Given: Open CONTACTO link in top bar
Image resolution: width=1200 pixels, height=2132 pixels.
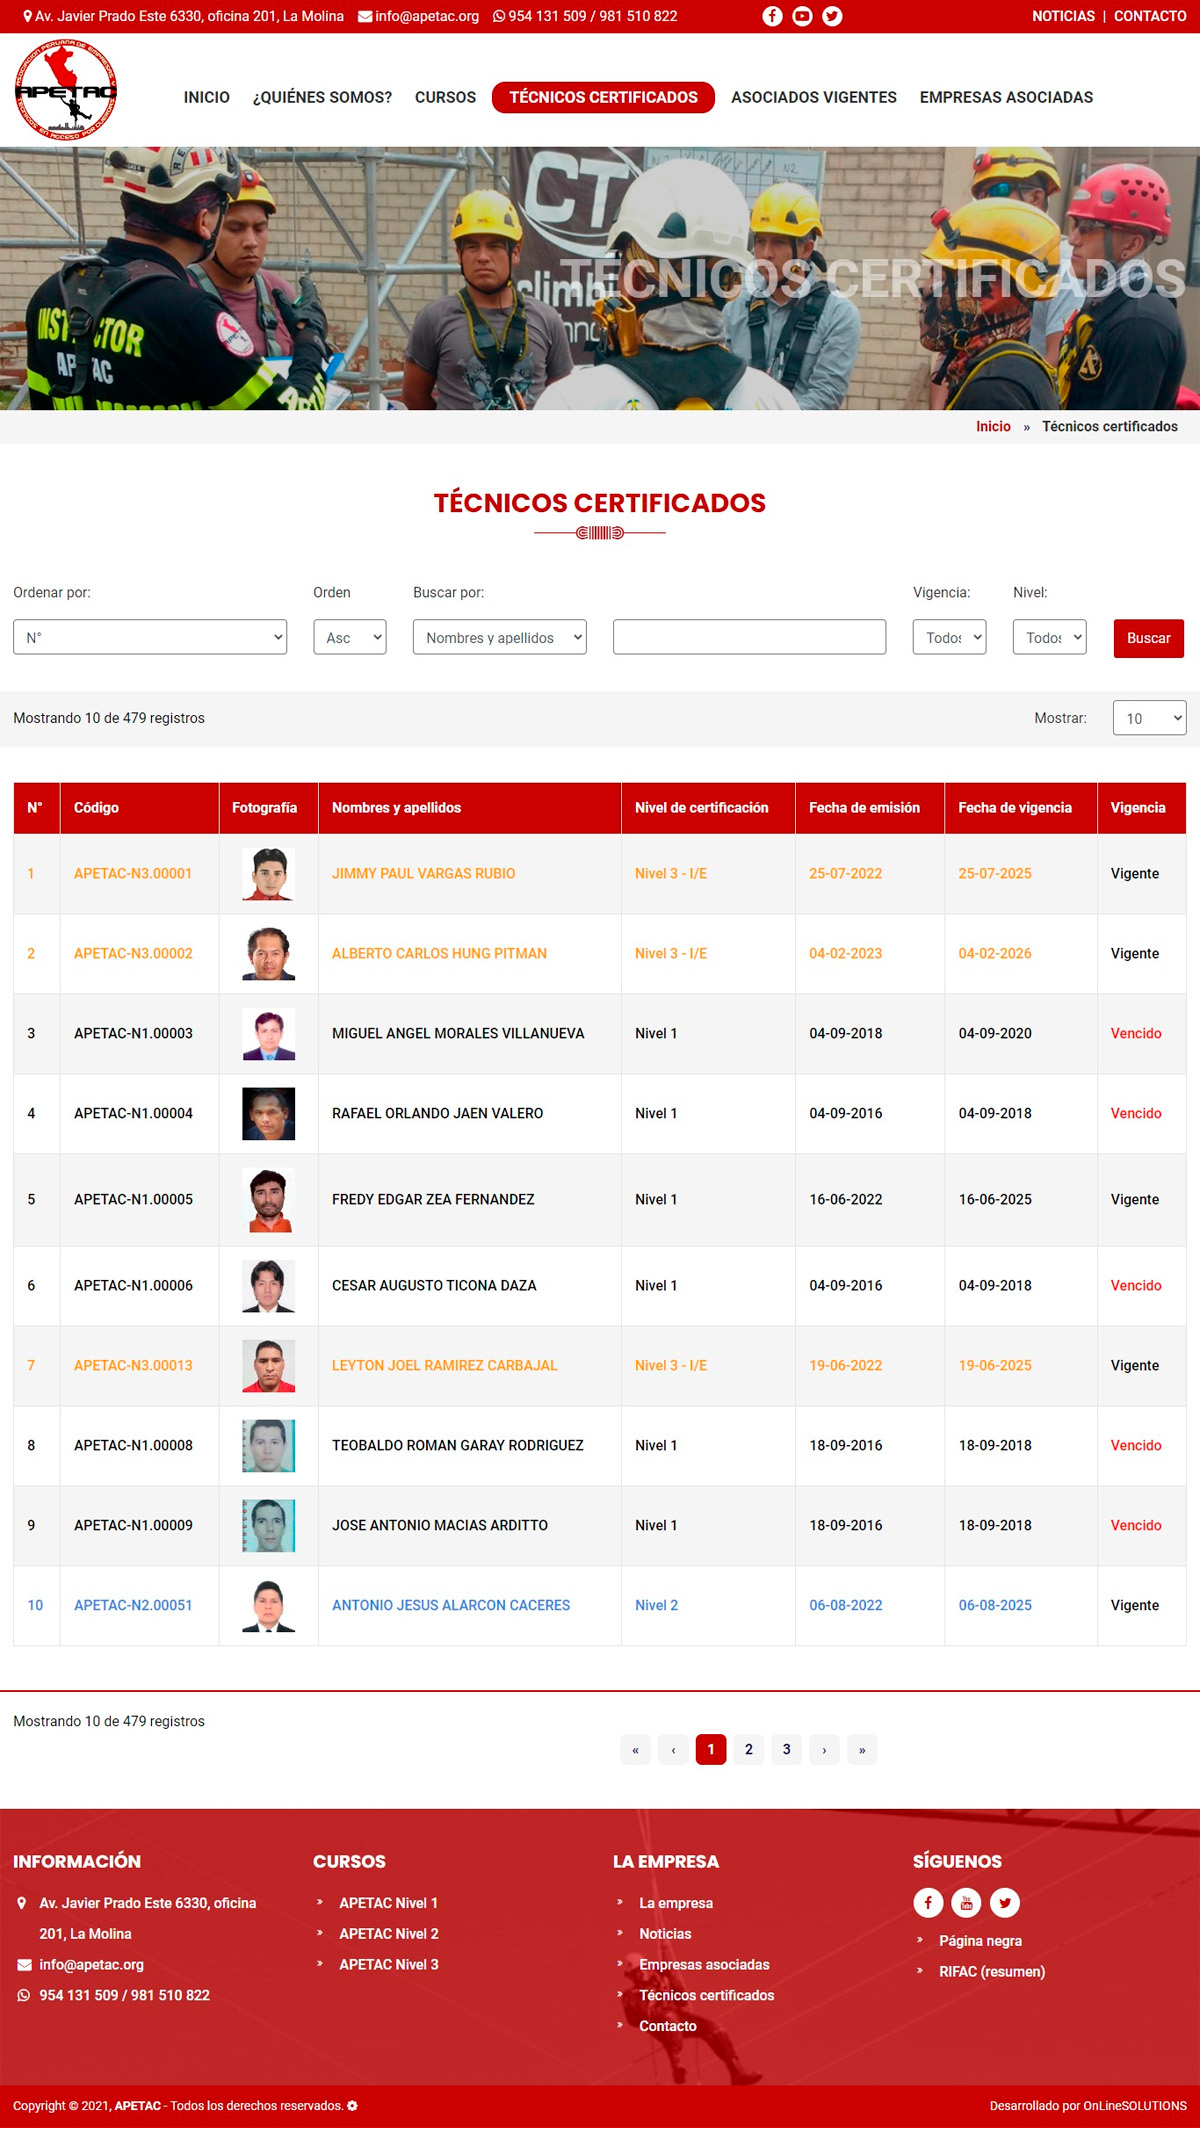Looking at the screenshot, I should point(1150,16).
